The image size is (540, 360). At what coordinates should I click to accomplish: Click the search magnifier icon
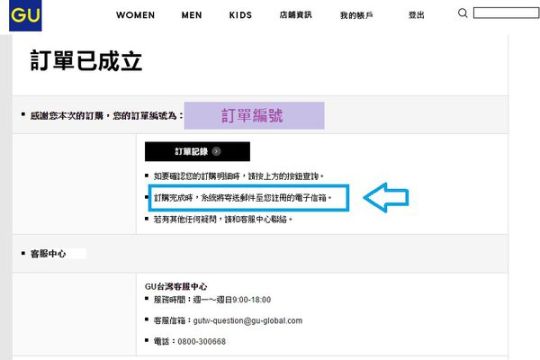[463, 13]
